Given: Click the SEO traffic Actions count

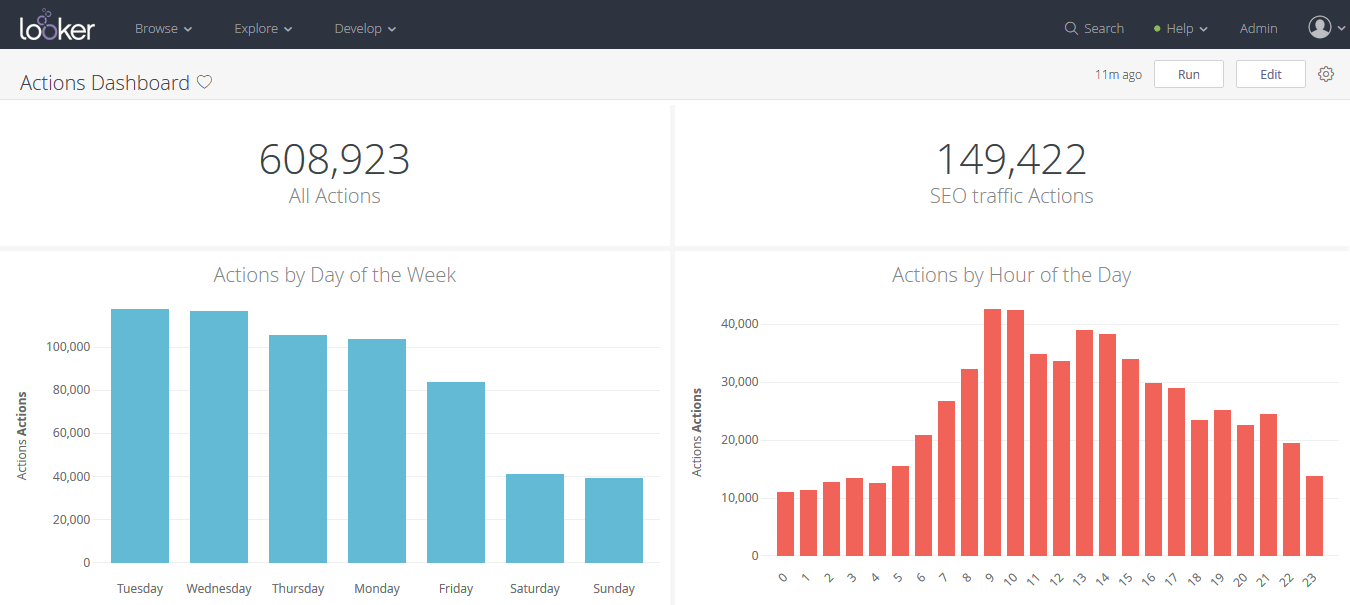Looking at the screenshot, I should tap(1011, 160).
